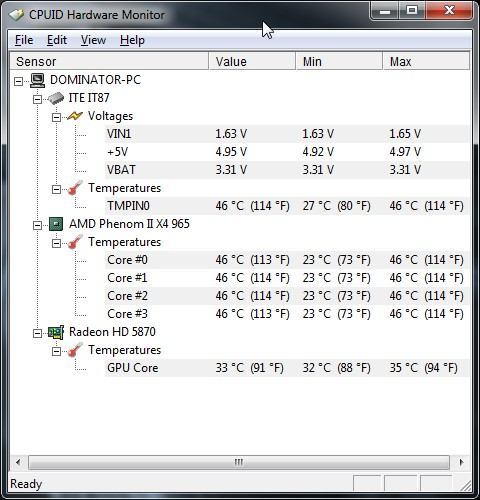This screenshot has height=500, width=480.
Task: Click Core #0 current value 46 °C (113 °F)
Action: coord(252,260)
